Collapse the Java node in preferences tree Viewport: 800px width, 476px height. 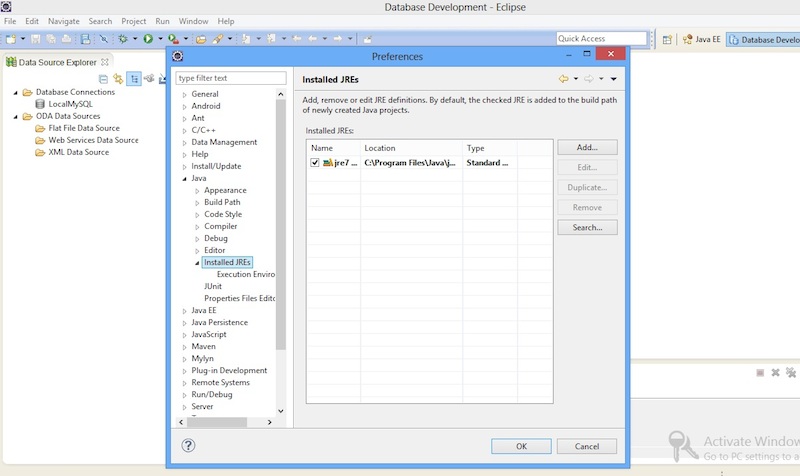185,179
